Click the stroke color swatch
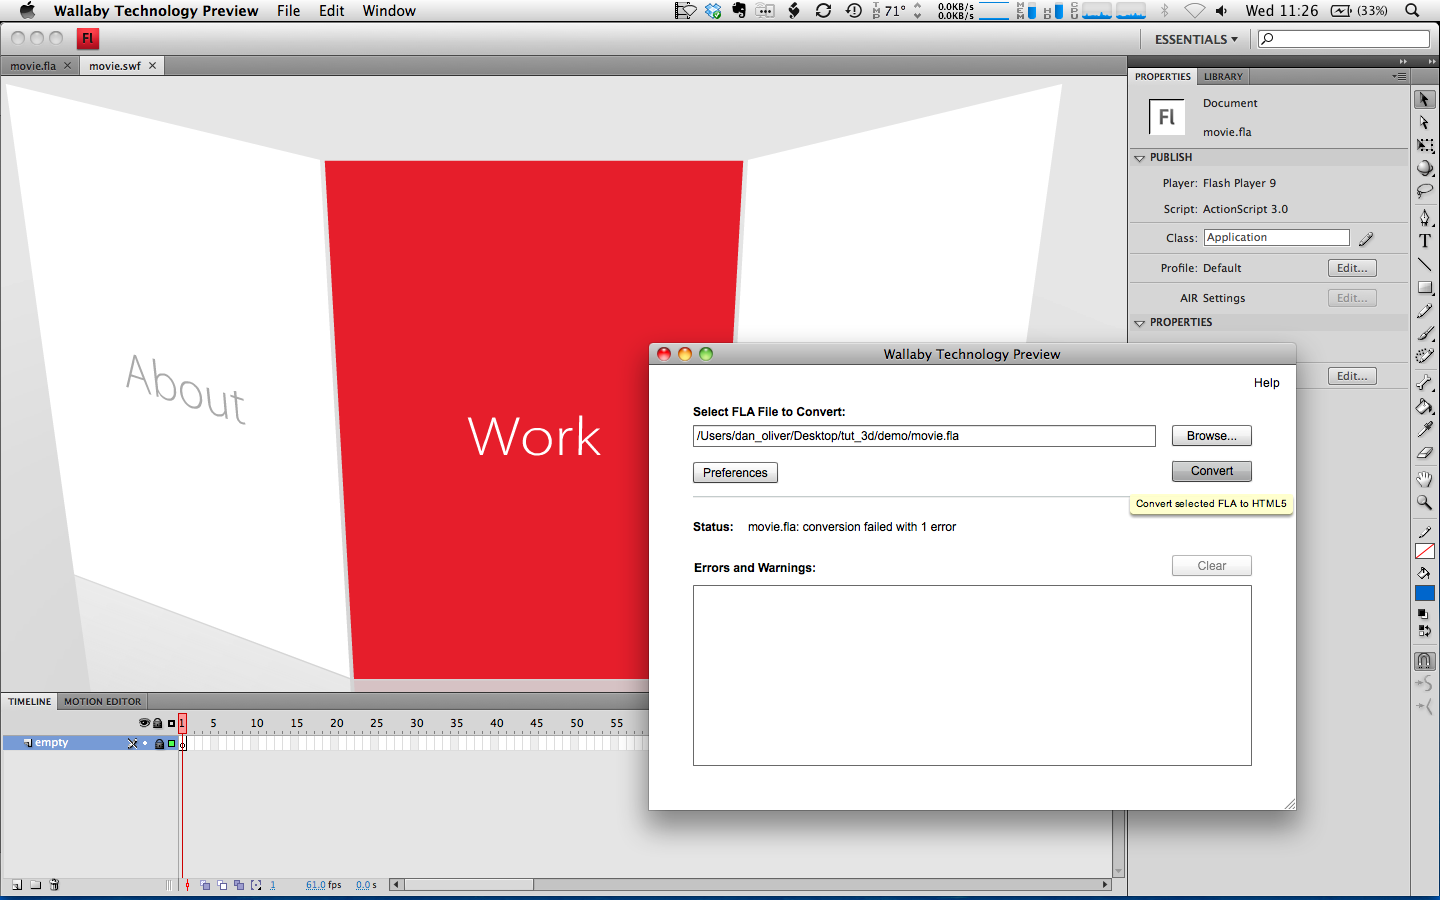This screenshot has height=900, width=1440. [x=1424, y=551]
